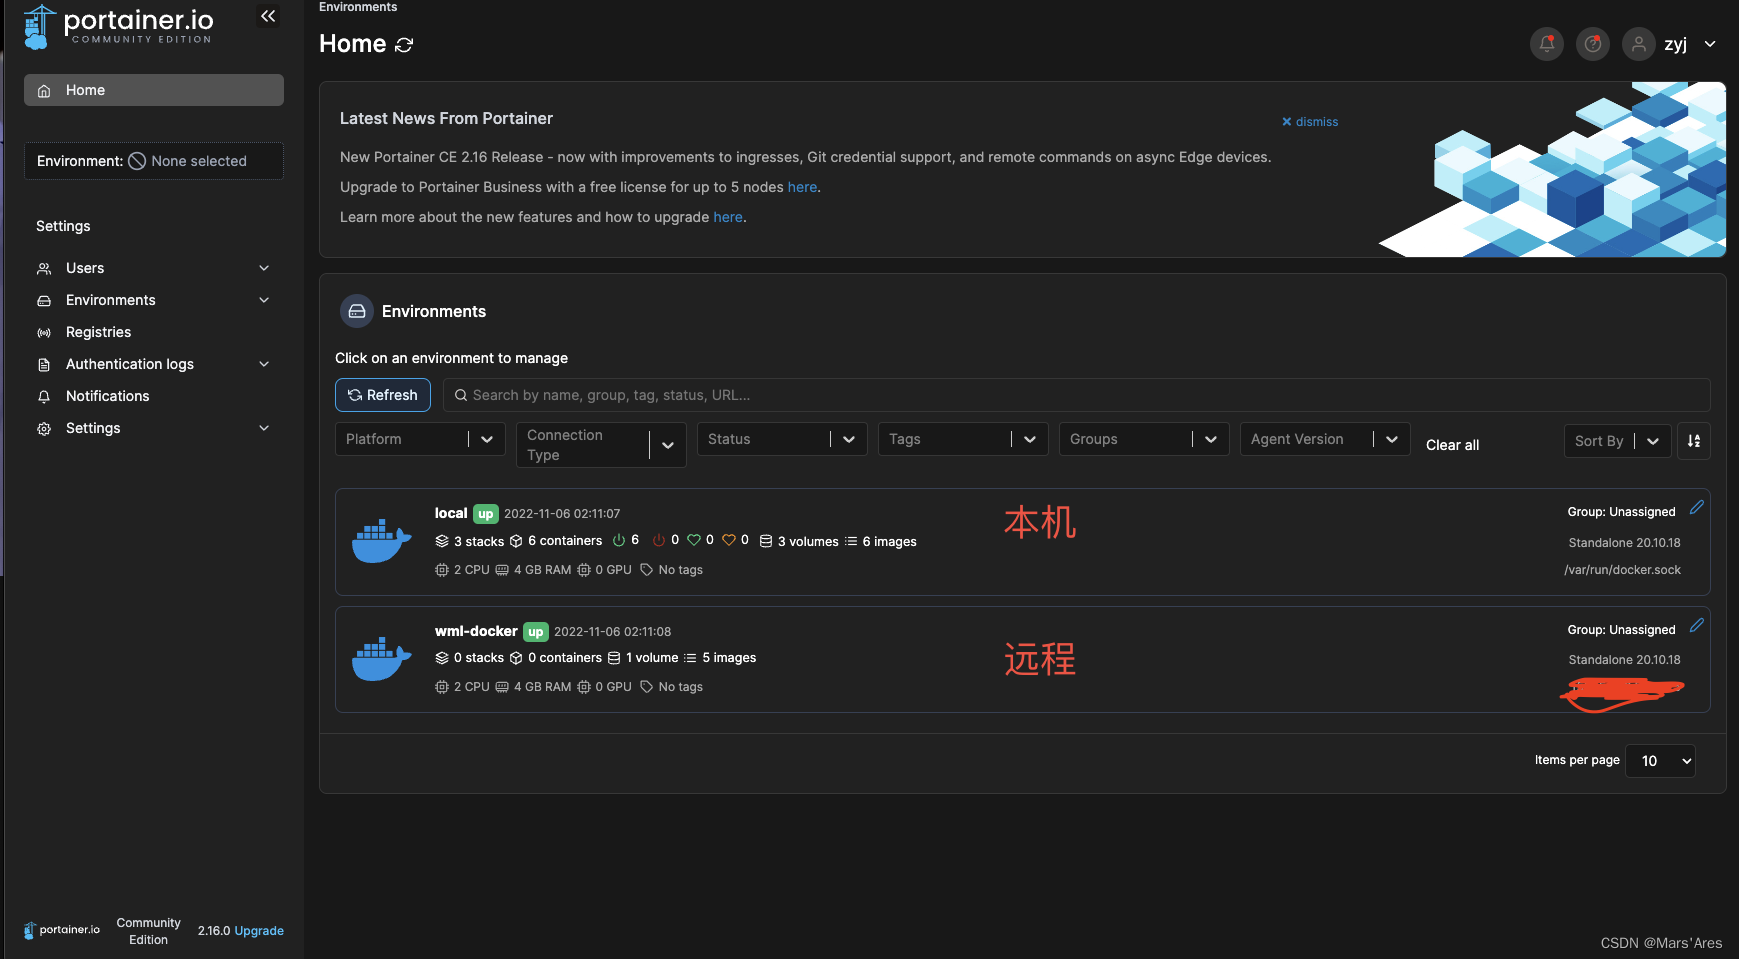This screenshot has height=959, width=1739.
Task: Click the Refresh button
Action: [x=383, y=395]
